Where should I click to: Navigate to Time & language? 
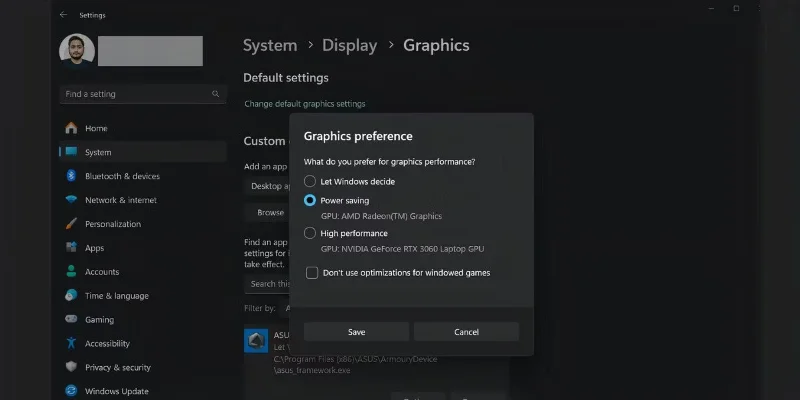click(117, 296)
